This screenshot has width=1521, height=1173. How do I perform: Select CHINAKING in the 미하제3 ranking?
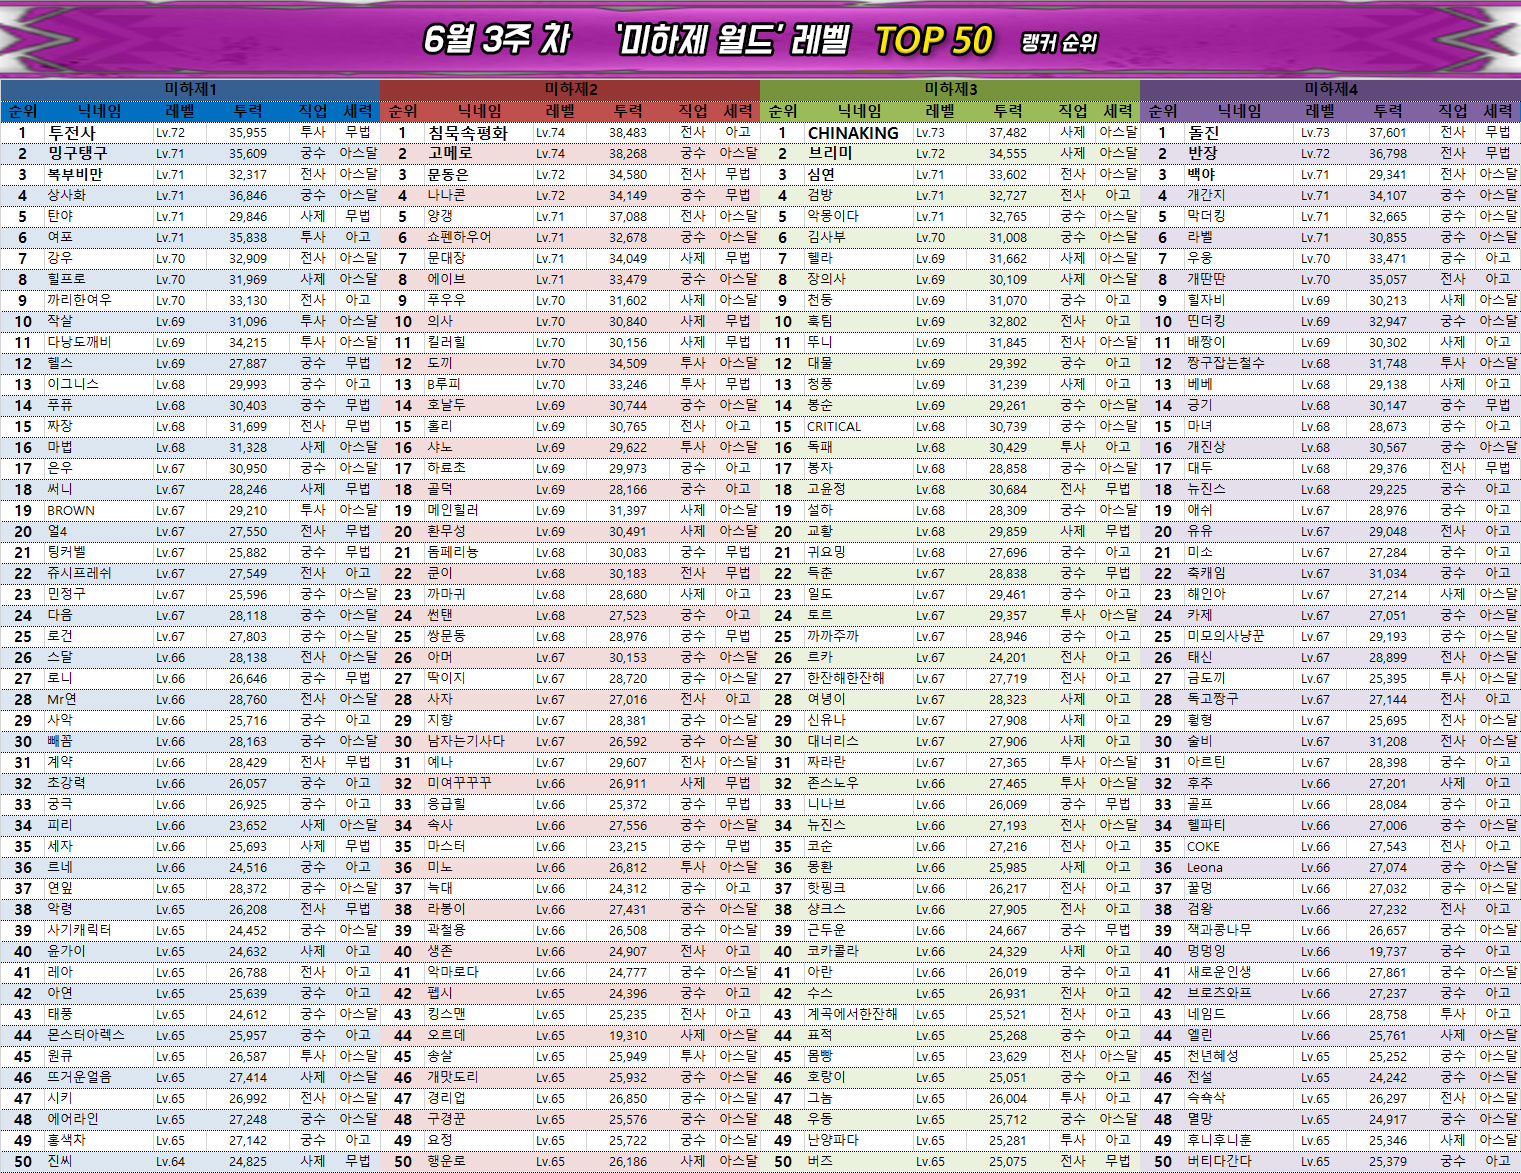pos(853,132)
